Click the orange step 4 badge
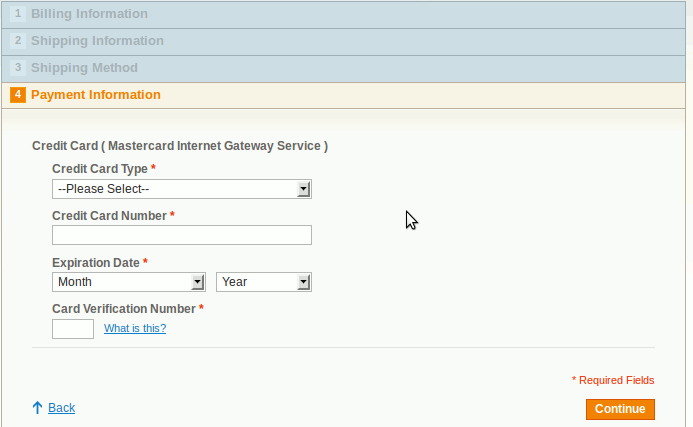The width and height of the screenshot is (693, 427). (x=18, y=95)
